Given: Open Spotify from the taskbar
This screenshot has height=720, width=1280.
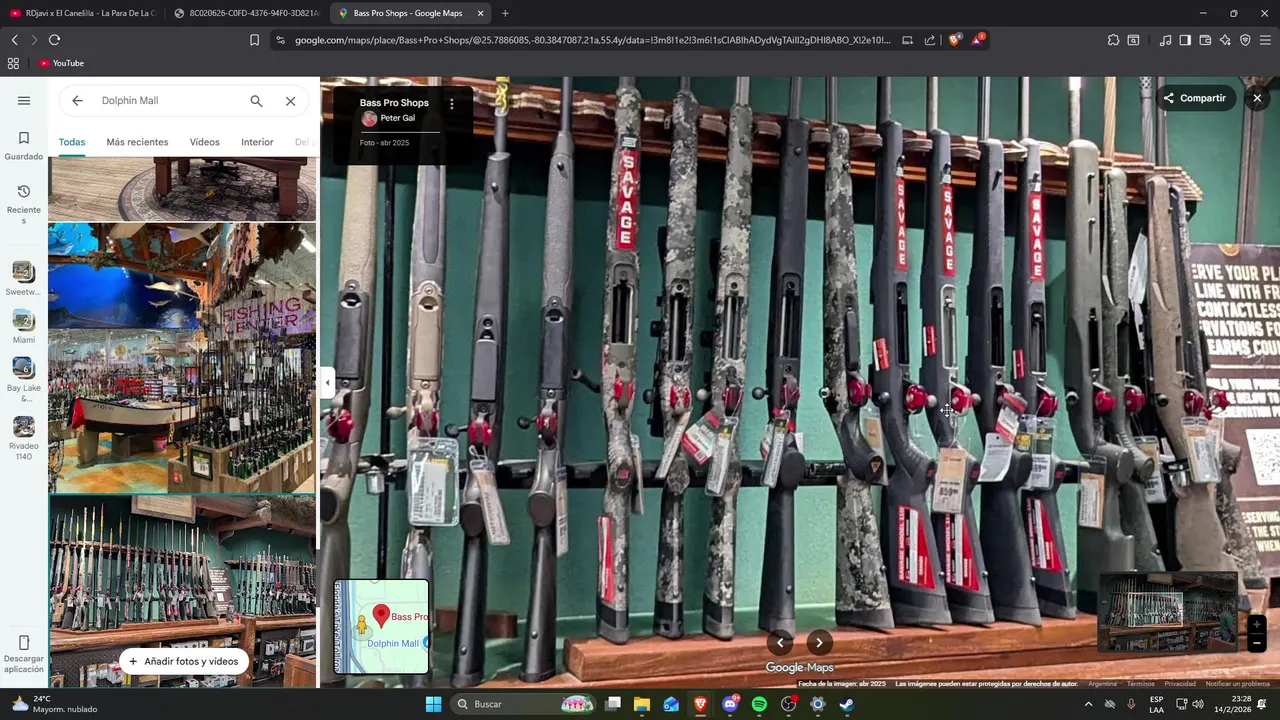Looking at the screenshot, I should (759, 704).
